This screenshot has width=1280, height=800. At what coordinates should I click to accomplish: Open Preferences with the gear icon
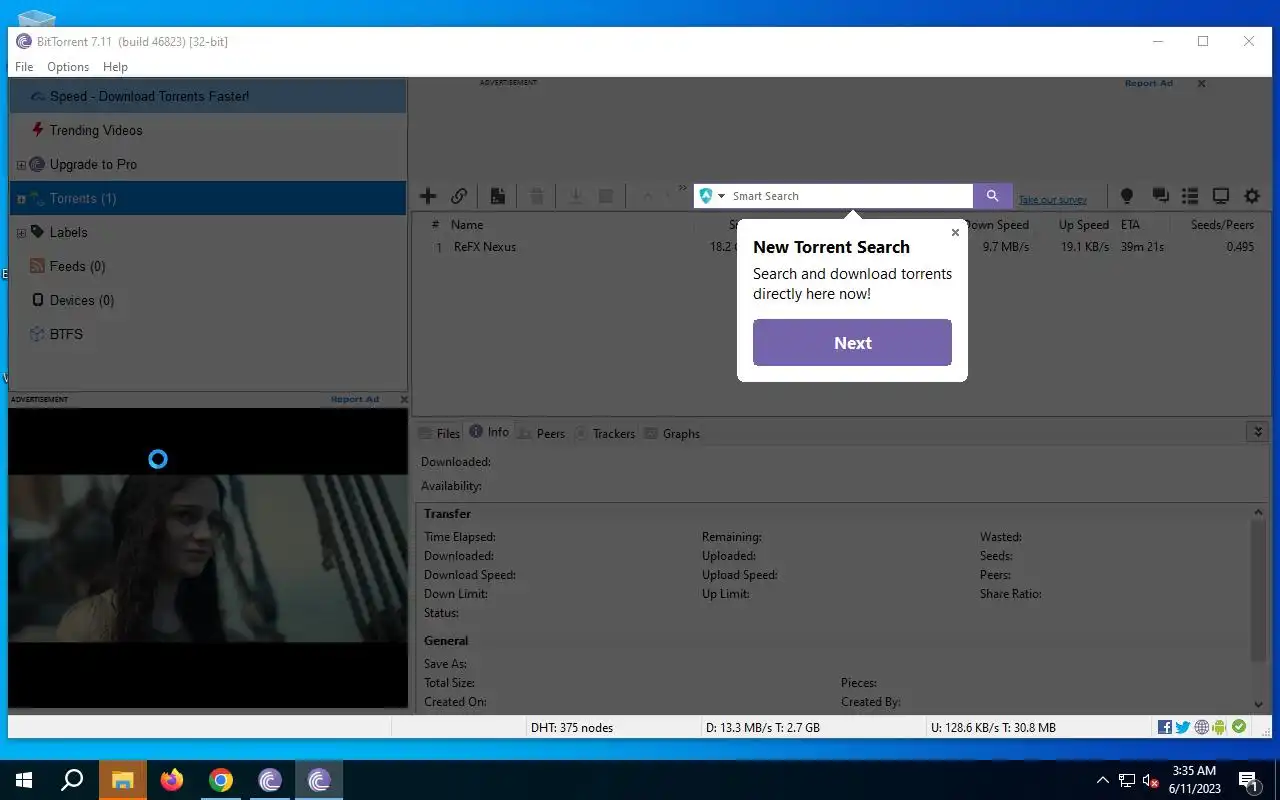1252,196
